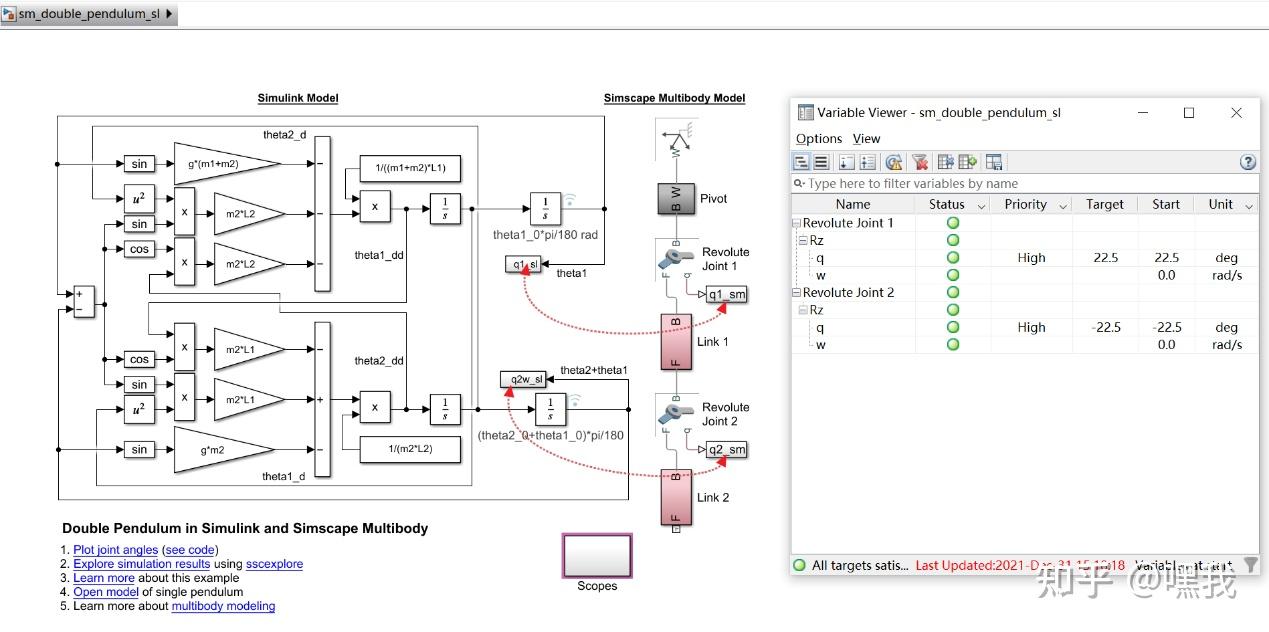Click the add column toolbar icon
This screenshot has height=632, width=1269.
[x=967, y=161]
